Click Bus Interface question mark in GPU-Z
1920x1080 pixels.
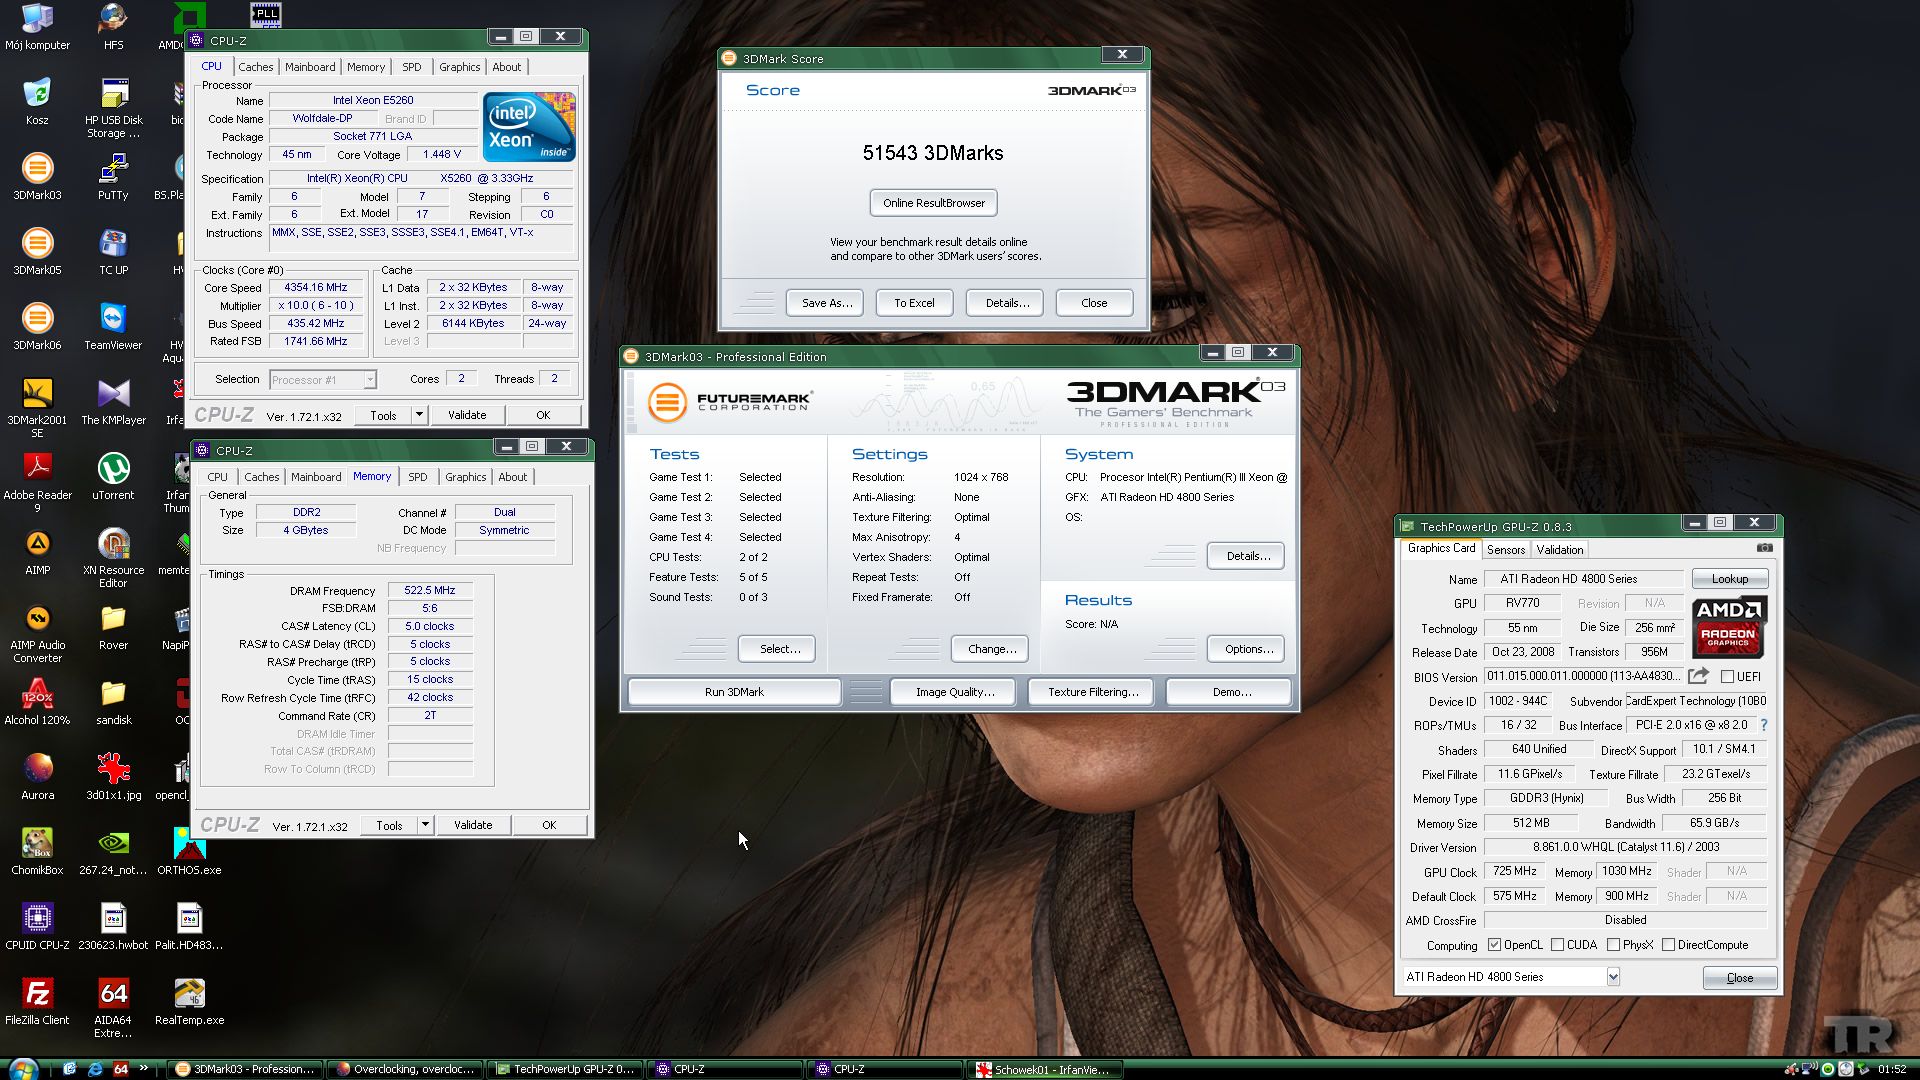[x=1763, y=725]
